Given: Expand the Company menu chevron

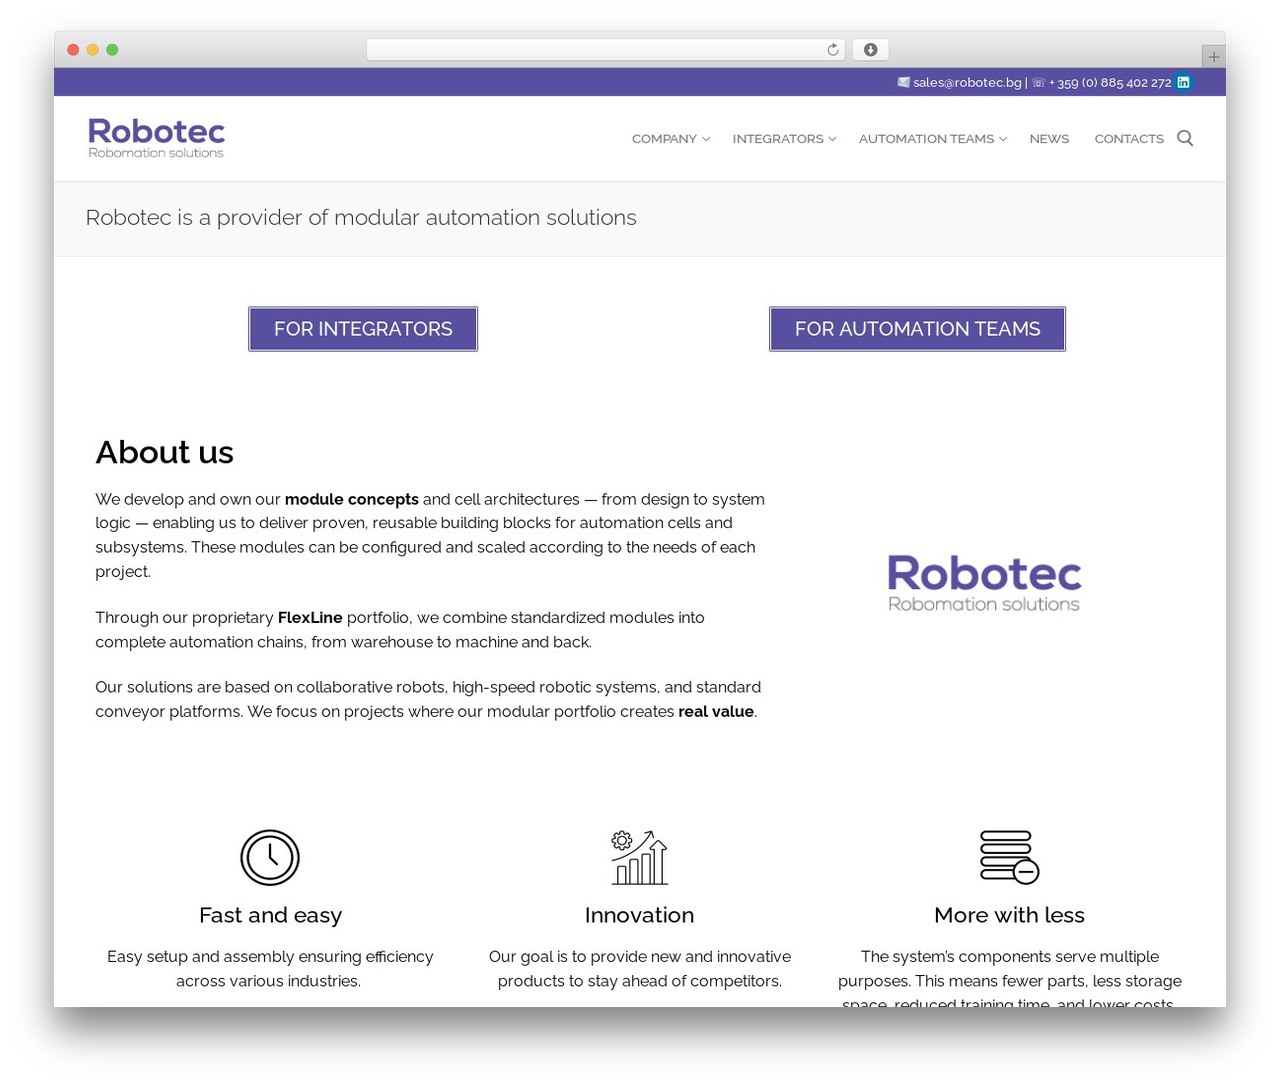Looking at the screenshot, I should coord(706,139).
